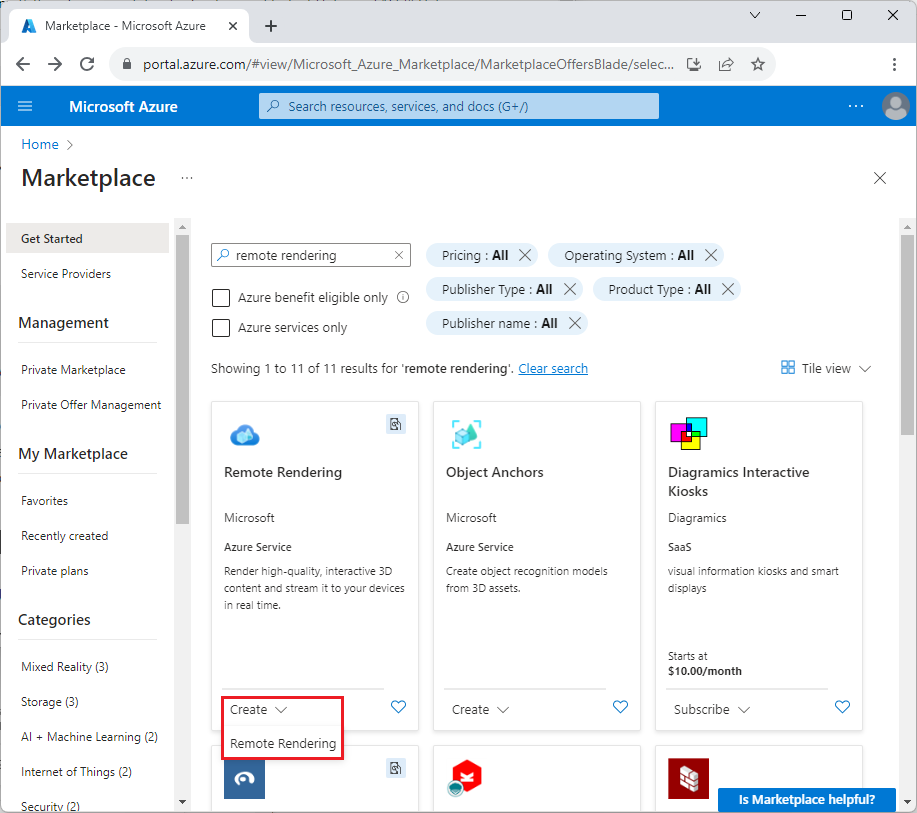Click the Marketplace search input field
Image resolution: width=917 pixels, height=813 pixels.
click(x=310, y=255)
